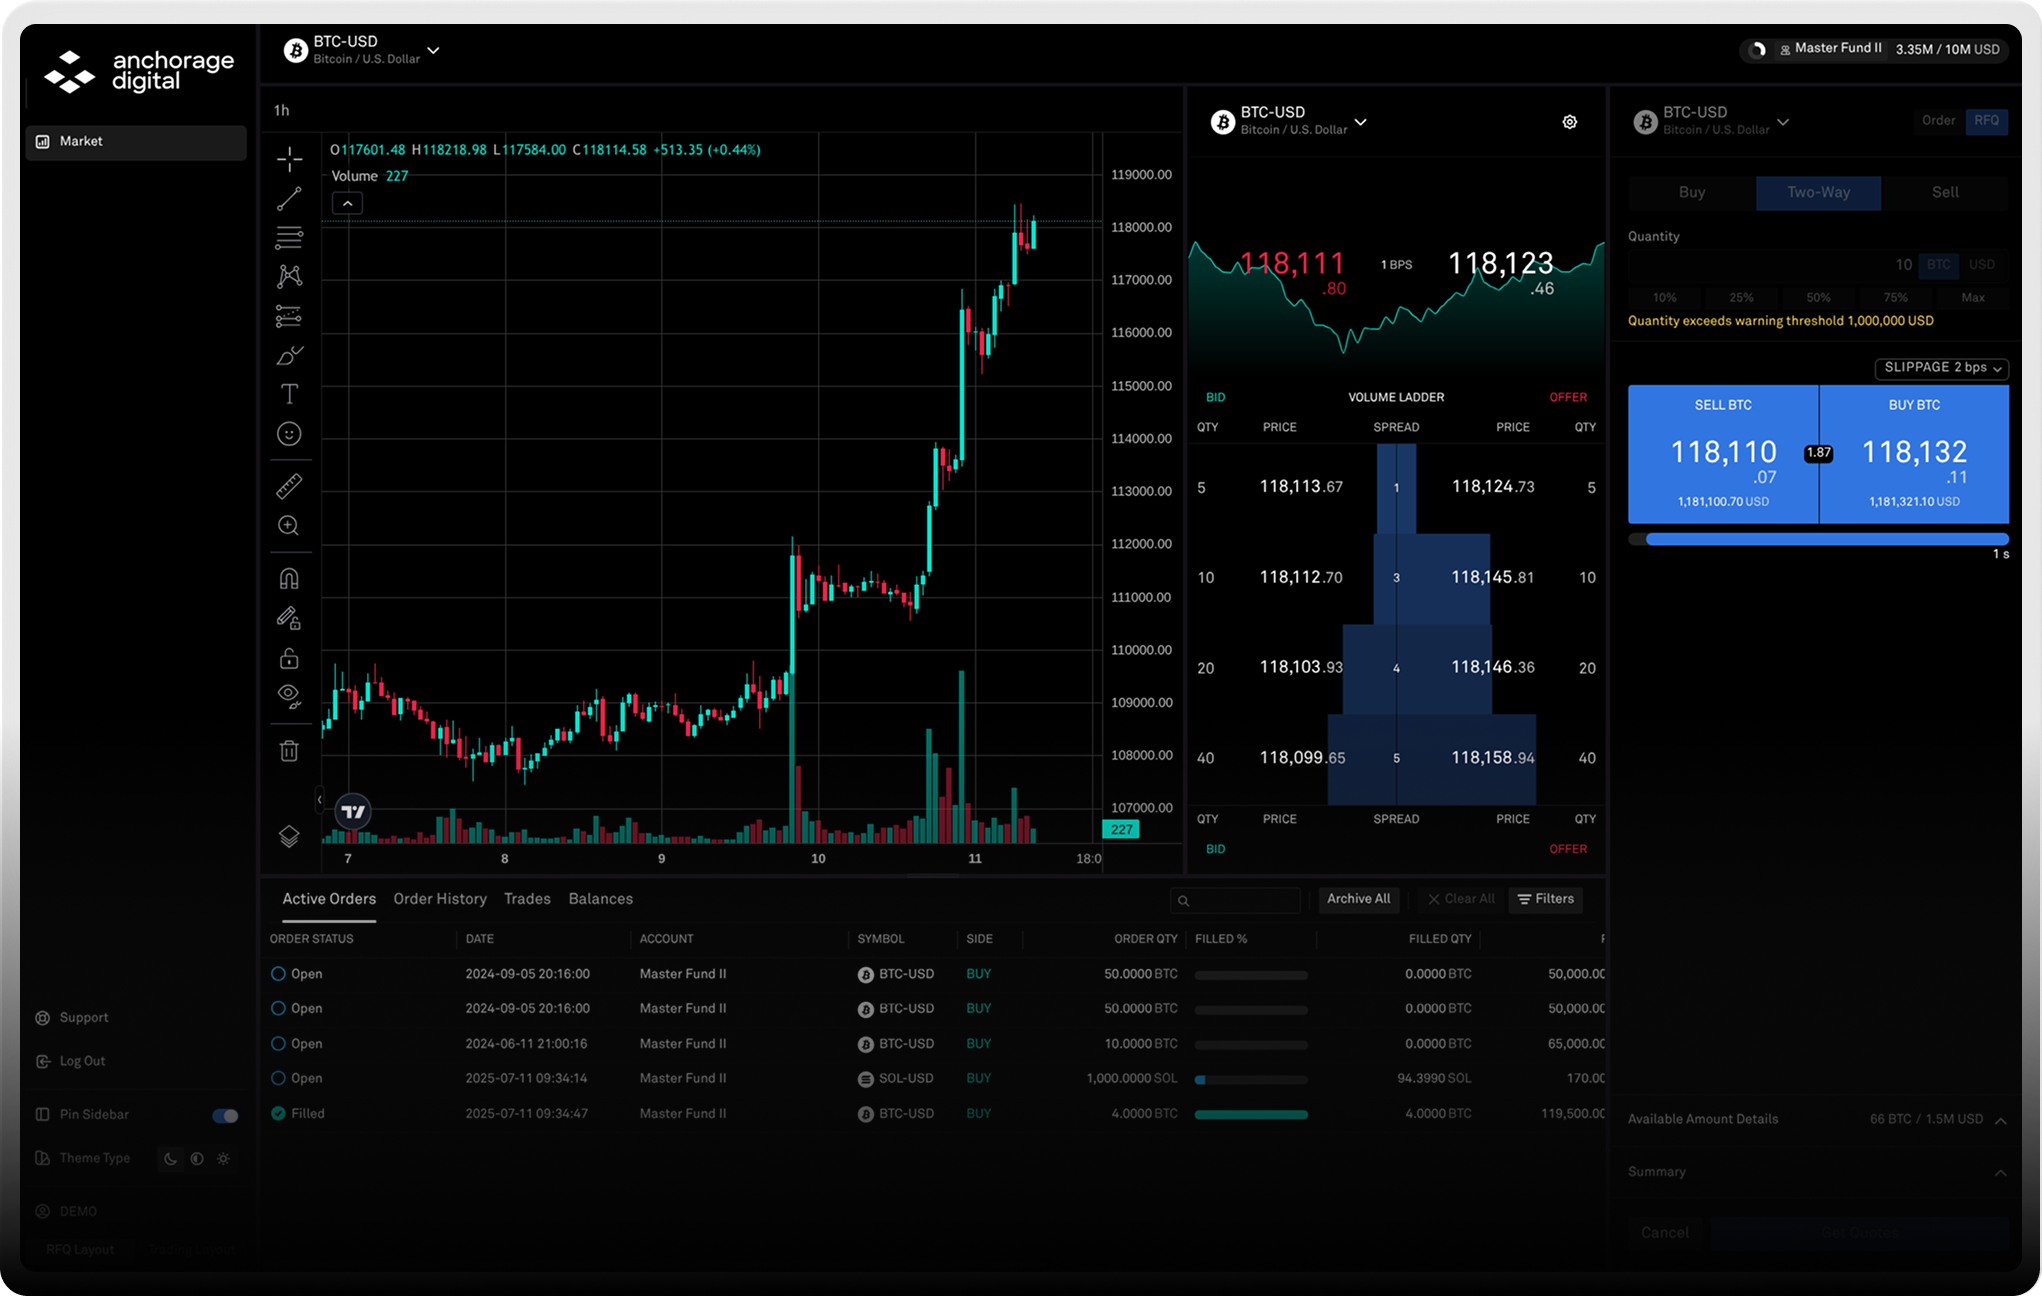Open the emoji sticker tool

pos(289,434)
